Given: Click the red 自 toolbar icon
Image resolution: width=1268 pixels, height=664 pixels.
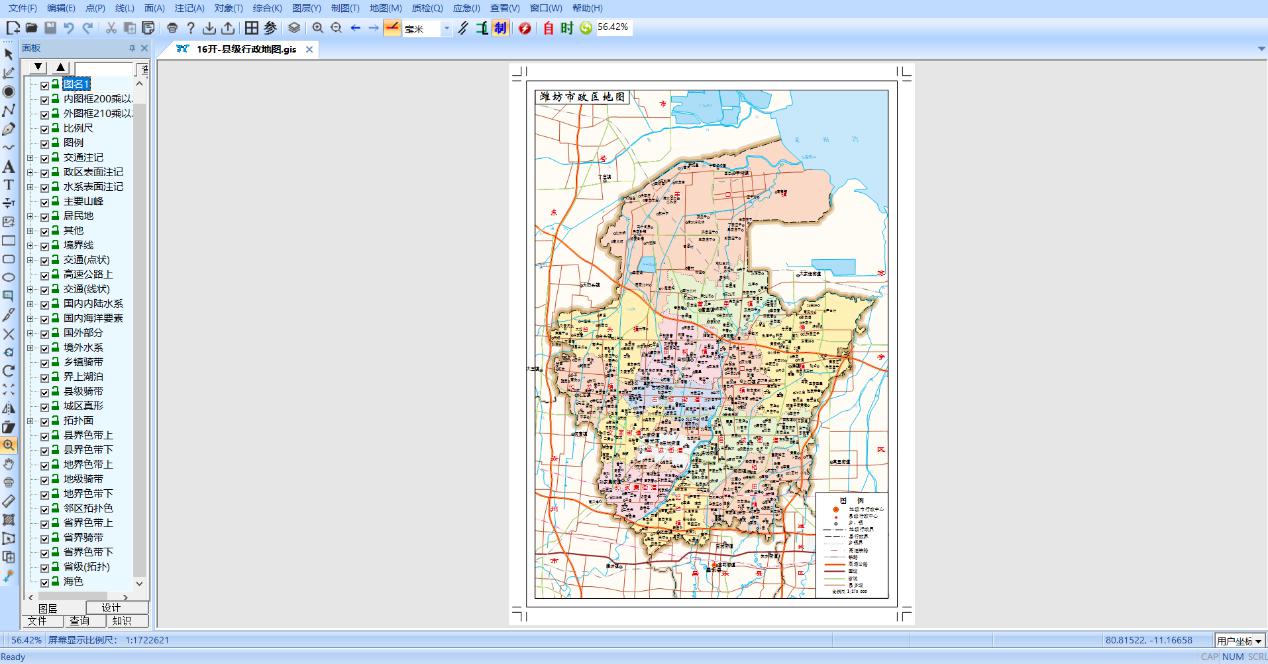Looking at the screenshot, I should [548, 28].
